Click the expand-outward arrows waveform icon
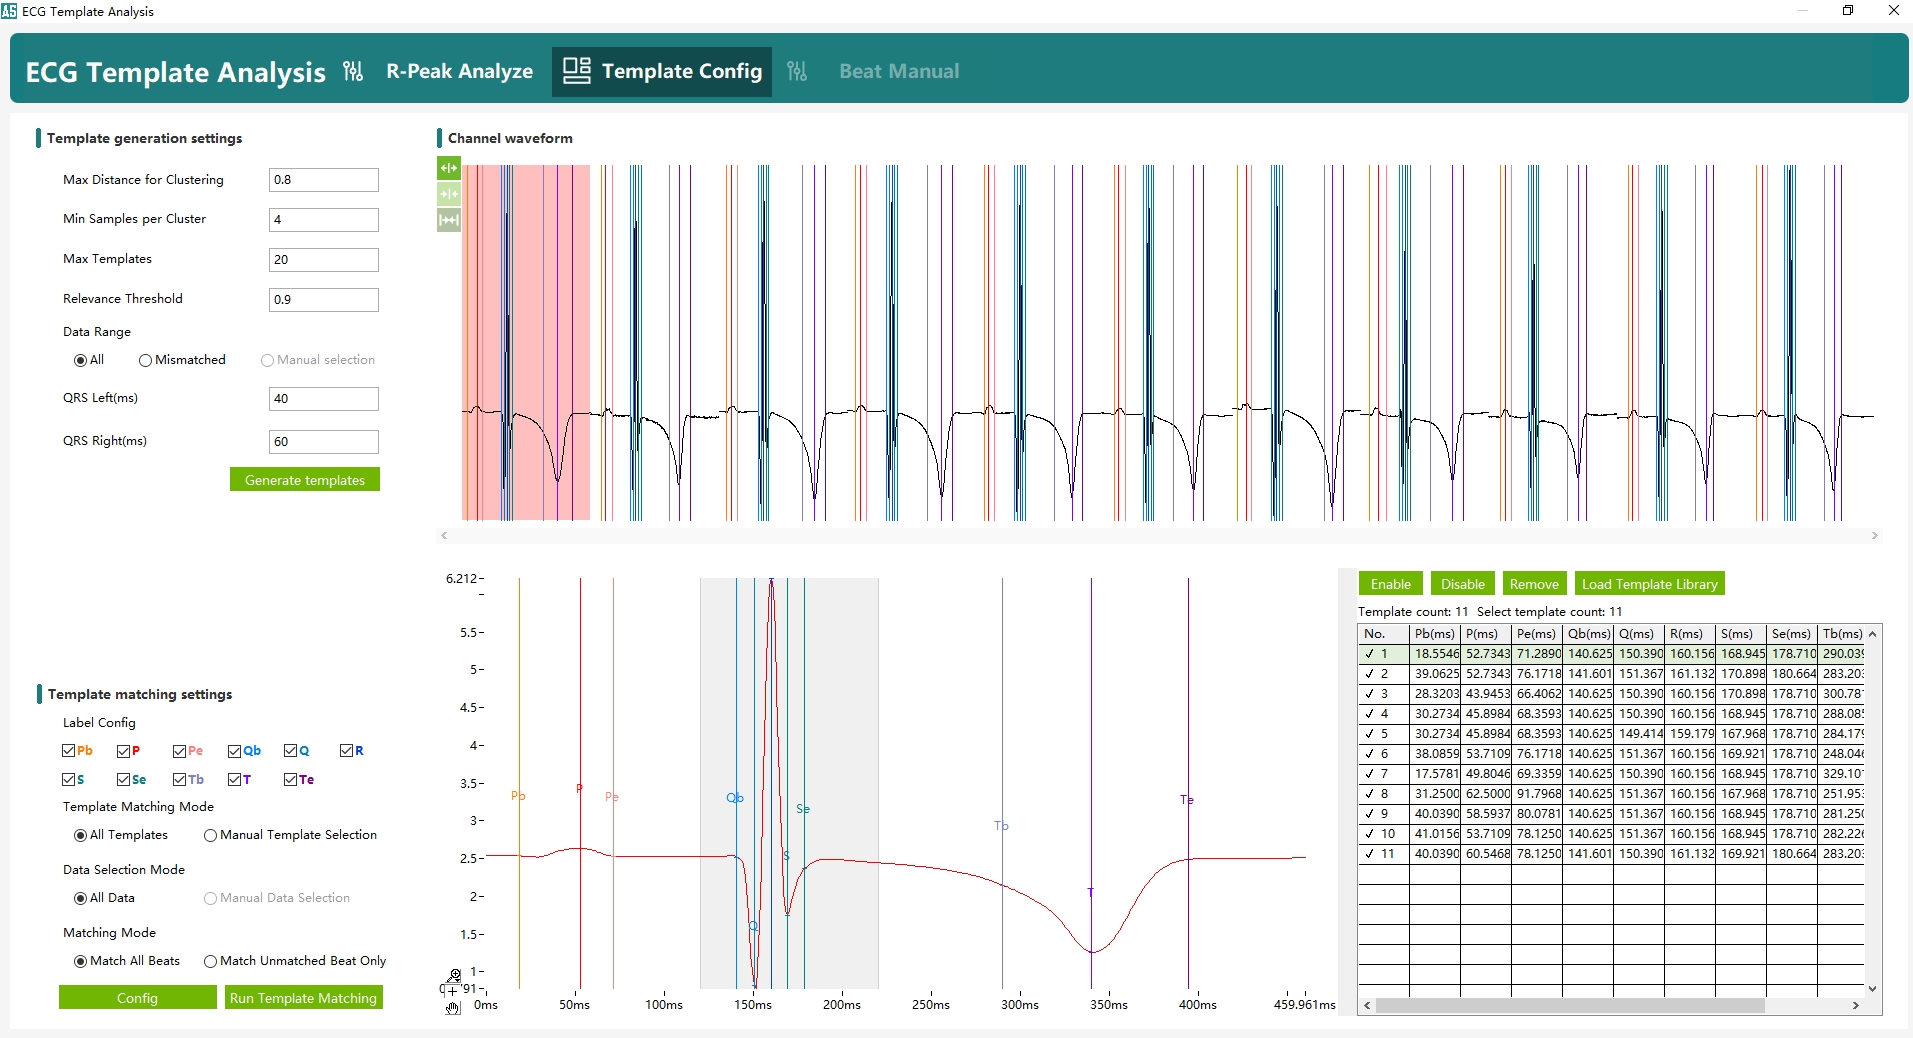The width and height of the screenshot is (1913, 1038). 449,168
